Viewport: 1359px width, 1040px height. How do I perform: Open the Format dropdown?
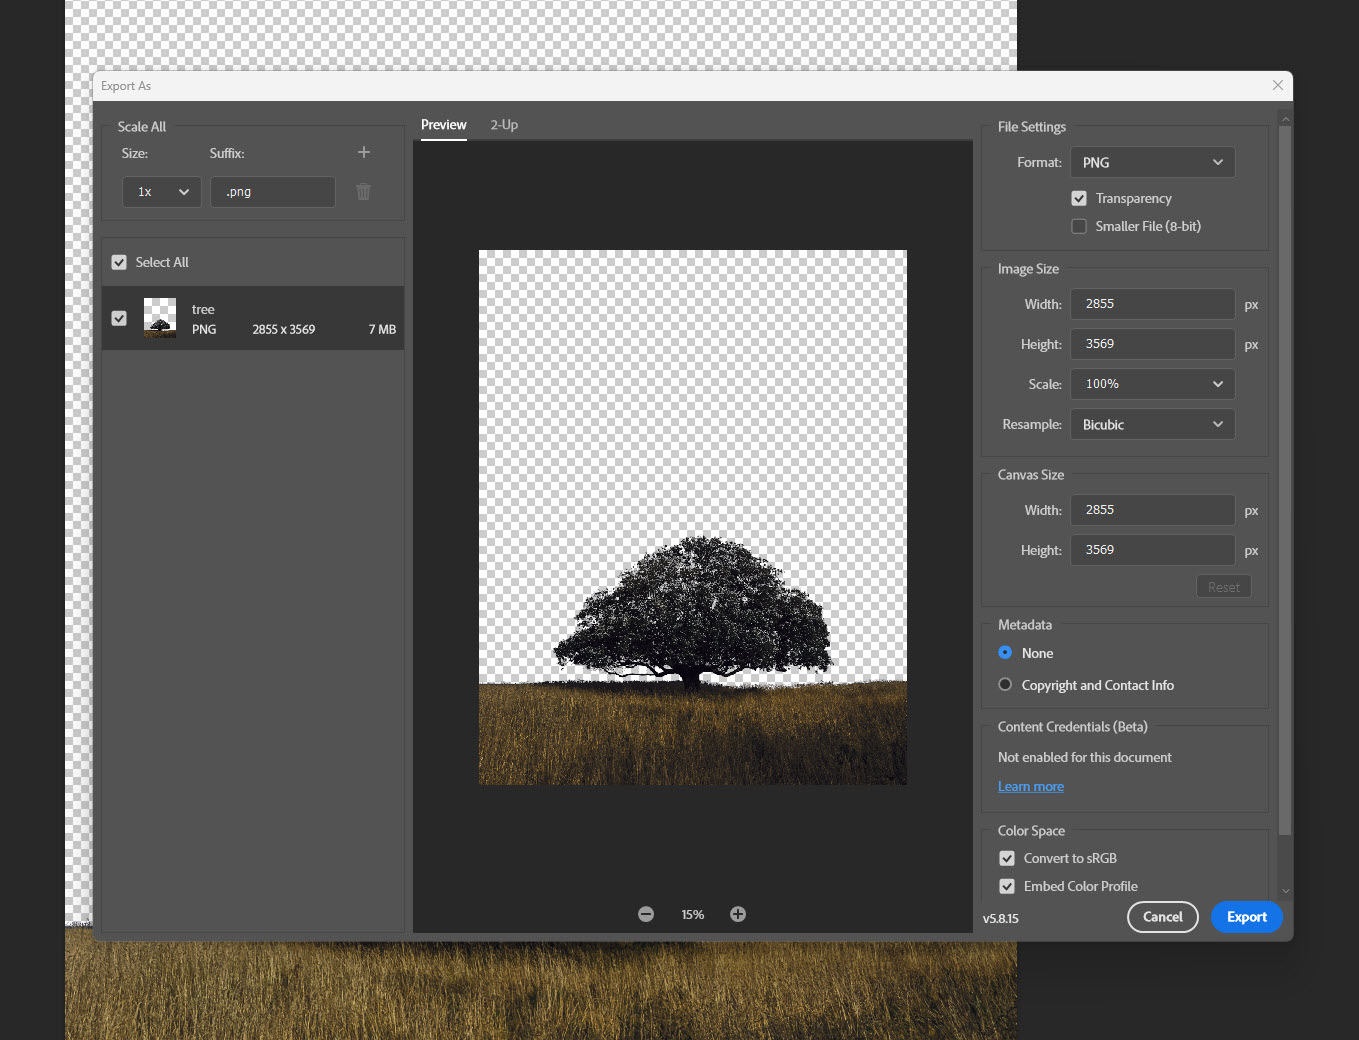(1152, 162)
